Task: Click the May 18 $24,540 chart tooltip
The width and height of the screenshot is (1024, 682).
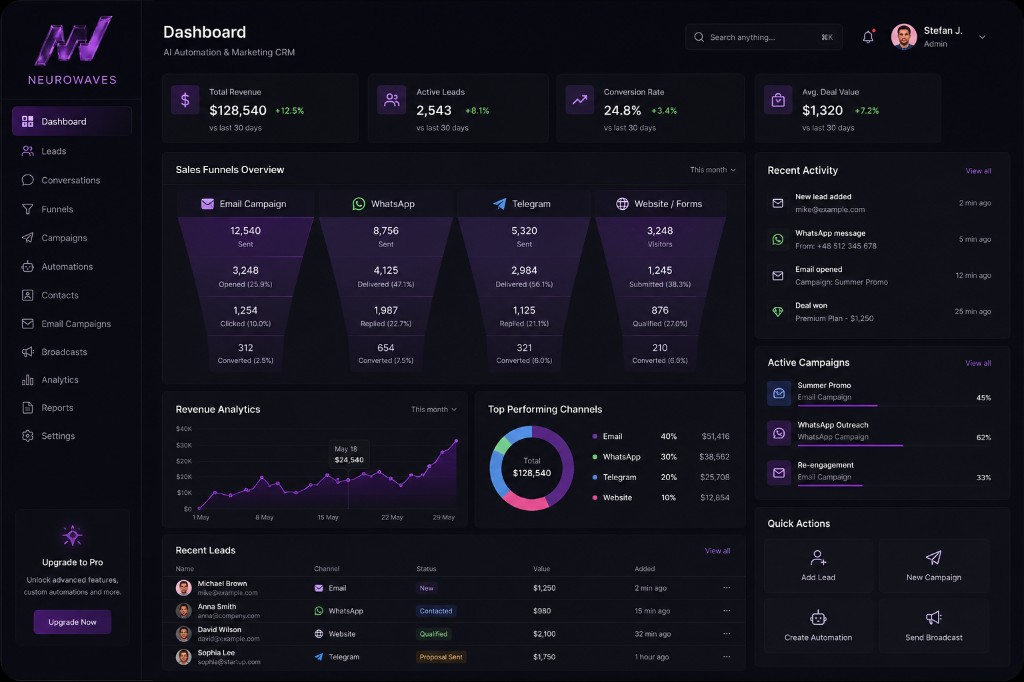Action: point(349,455)
